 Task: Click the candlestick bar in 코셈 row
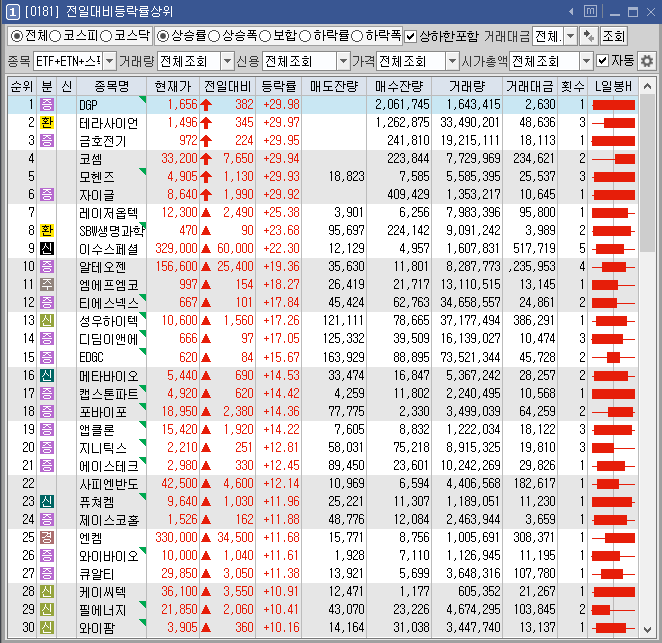coord(613,159)
